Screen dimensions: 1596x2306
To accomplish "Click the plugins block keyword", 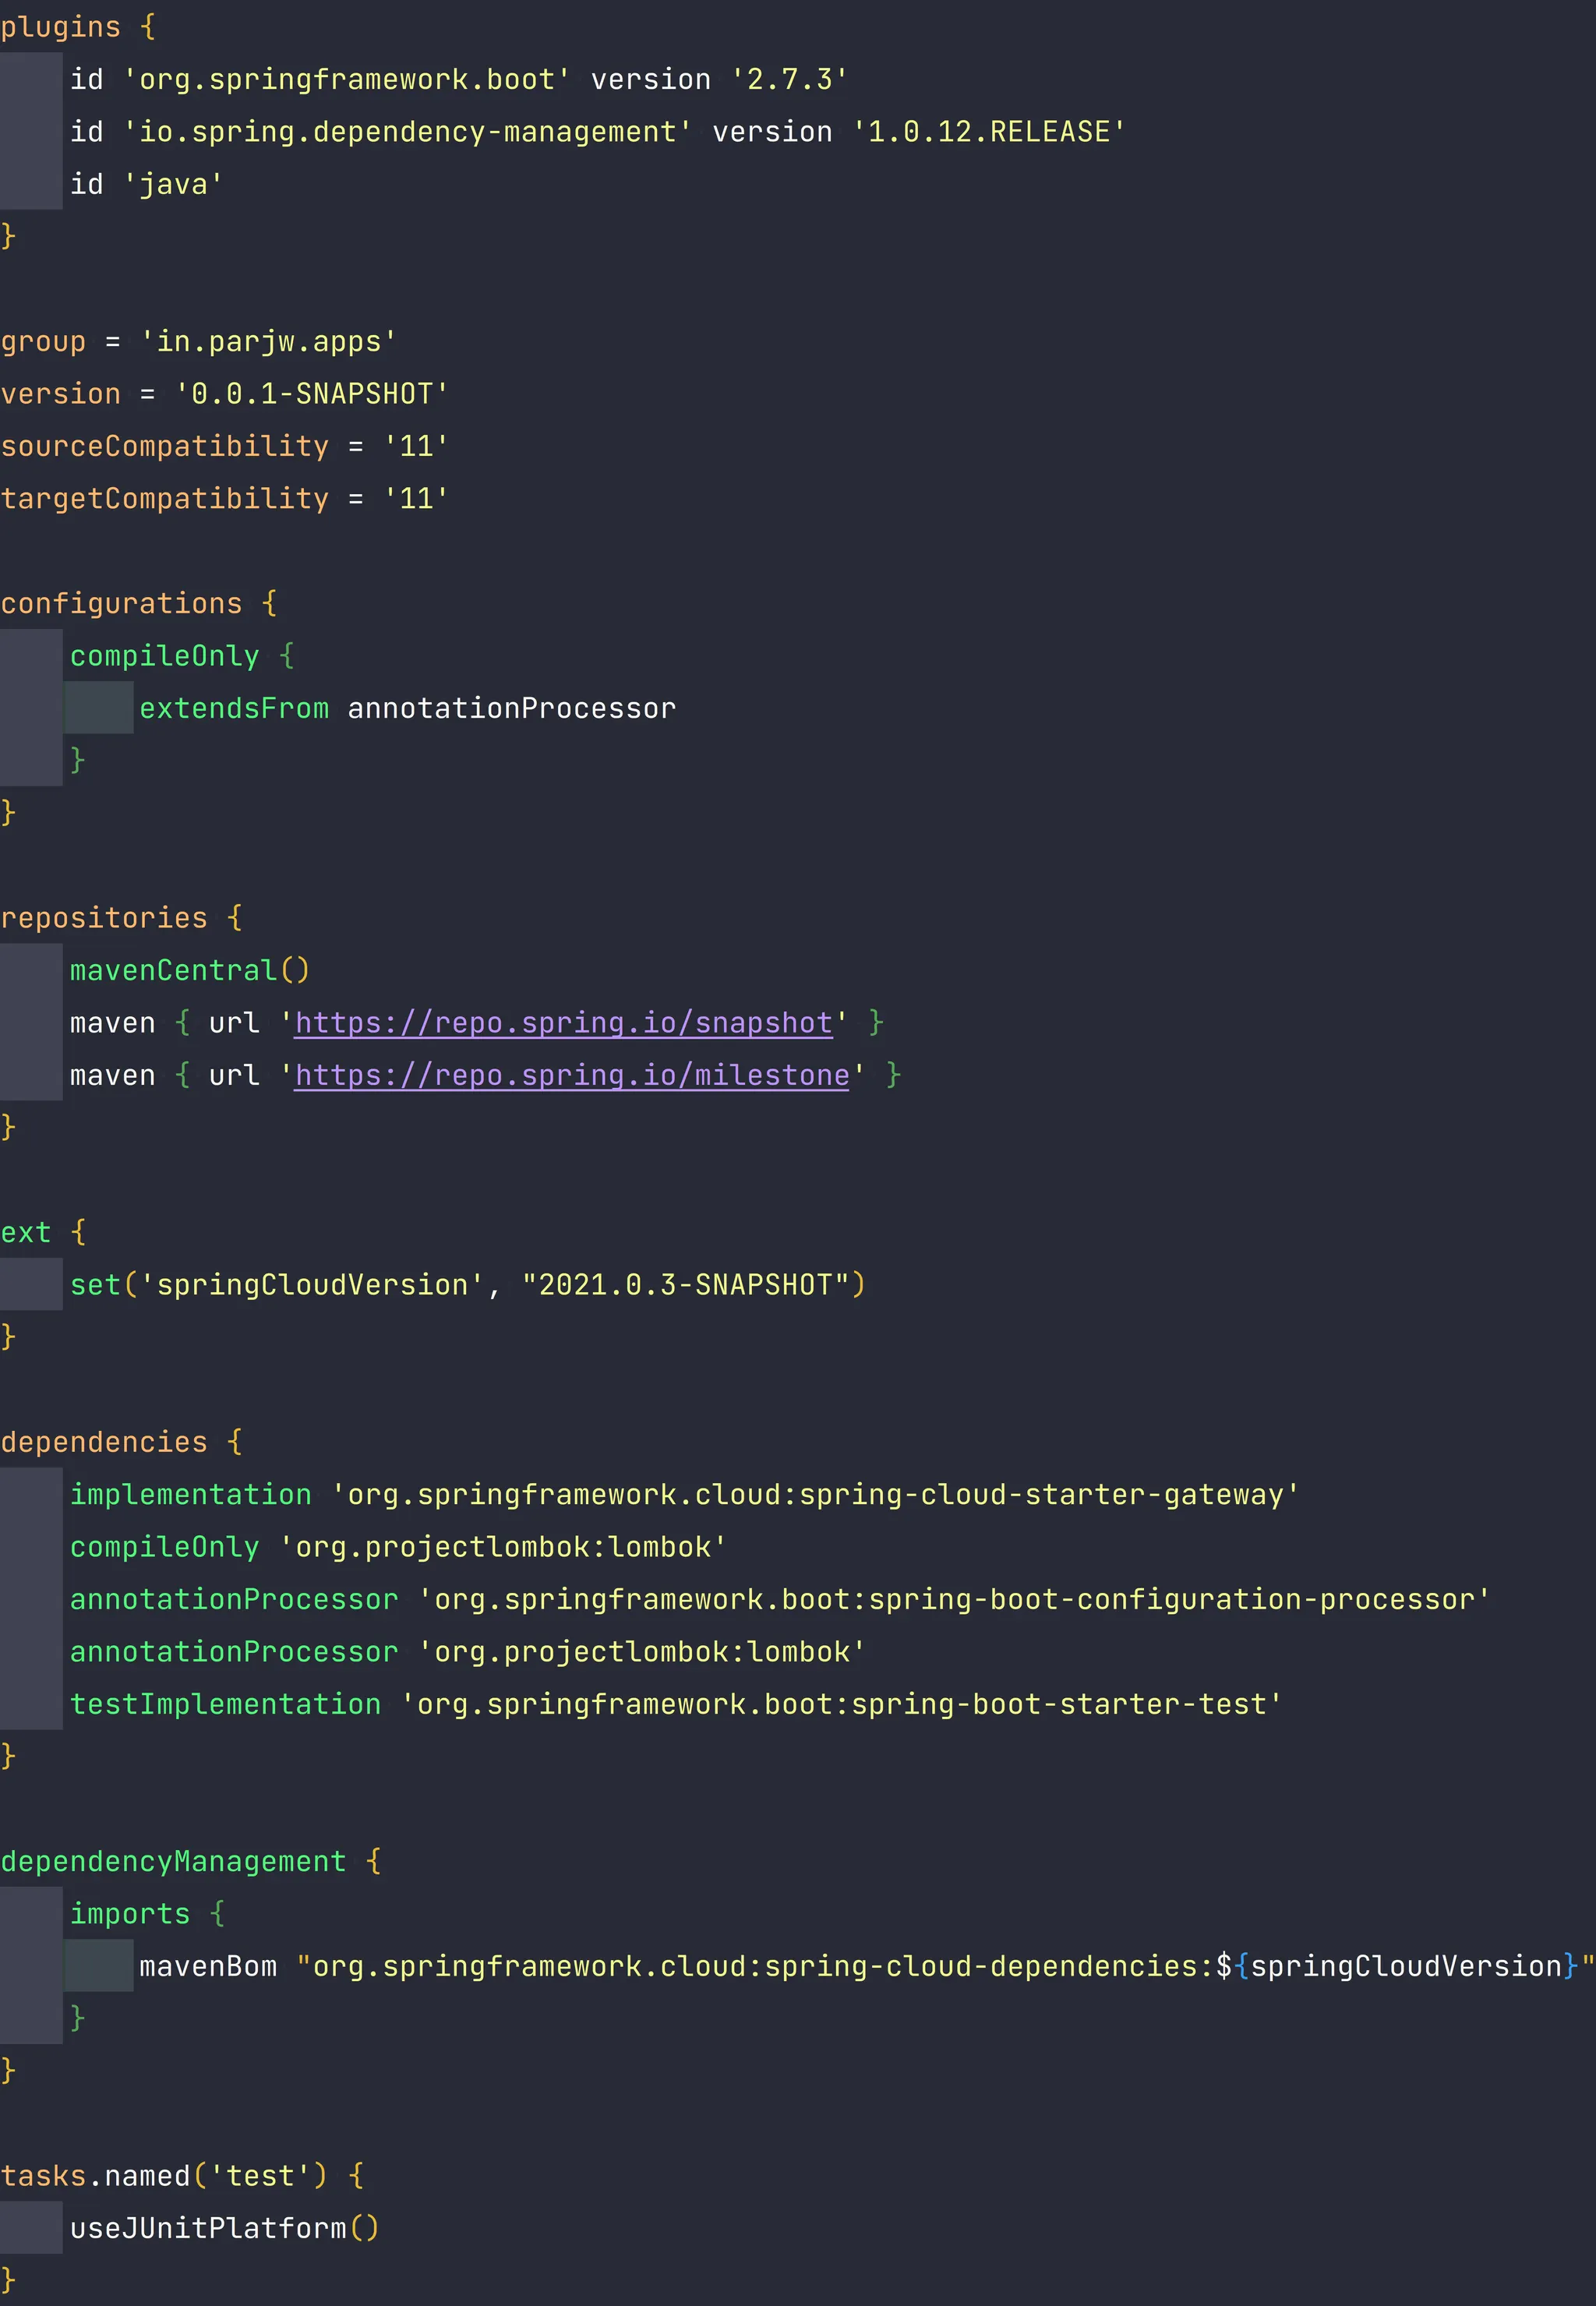I will pyautogui.click(x=60, y=27).
